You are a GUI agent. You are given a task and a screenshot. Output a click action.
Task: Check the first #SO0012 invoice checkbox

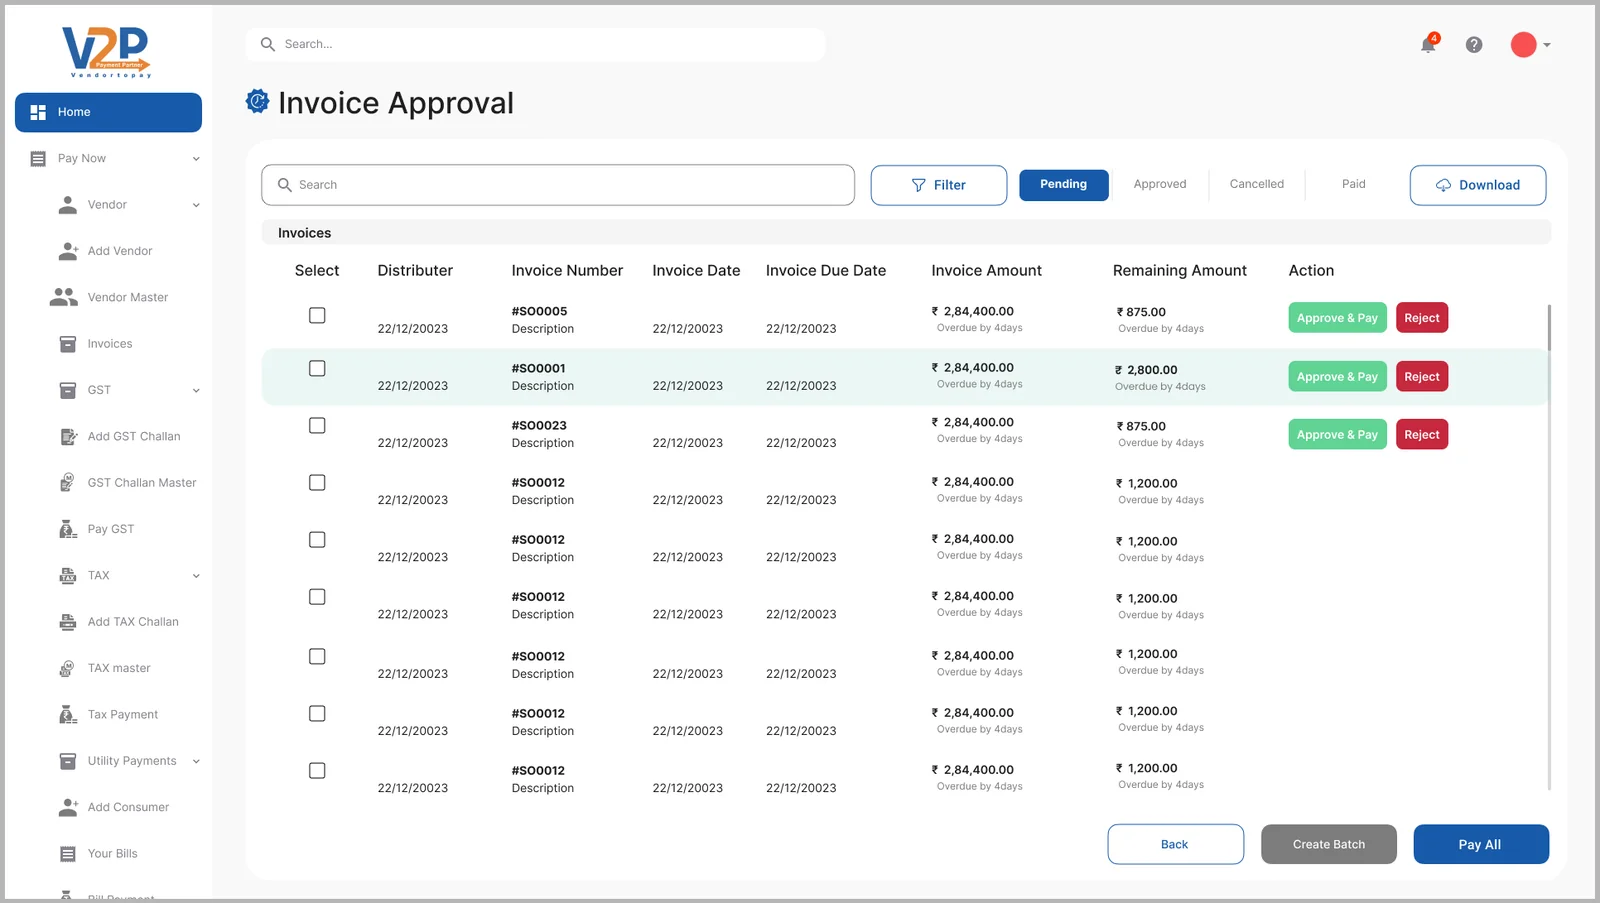[317, 482]
